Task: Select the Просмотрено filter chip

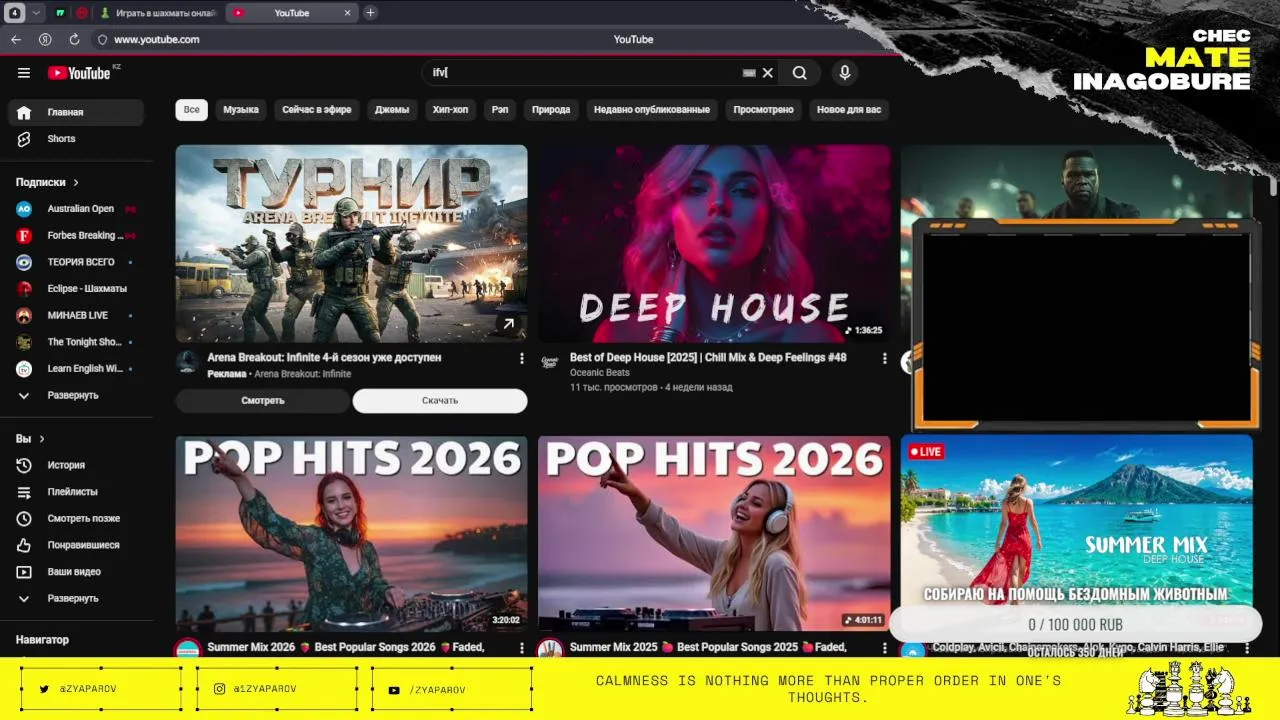Action: 763,110
